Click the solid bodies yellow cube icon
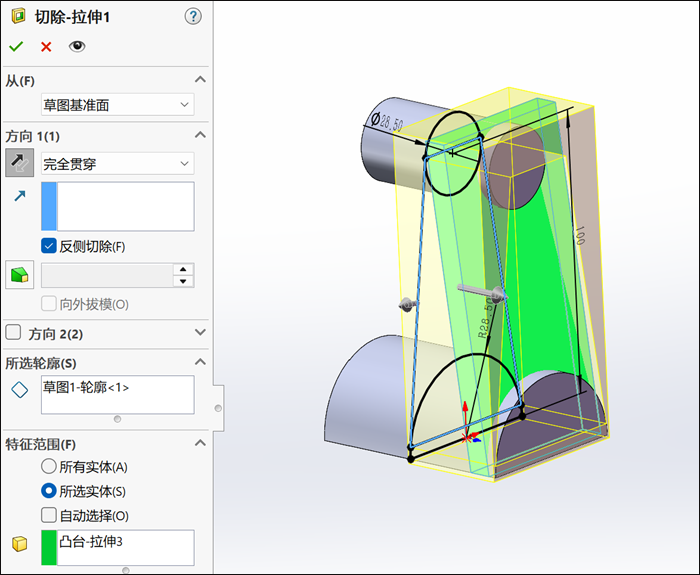The height and width of the screenshot is (575, 700). (x=19, y=544)
